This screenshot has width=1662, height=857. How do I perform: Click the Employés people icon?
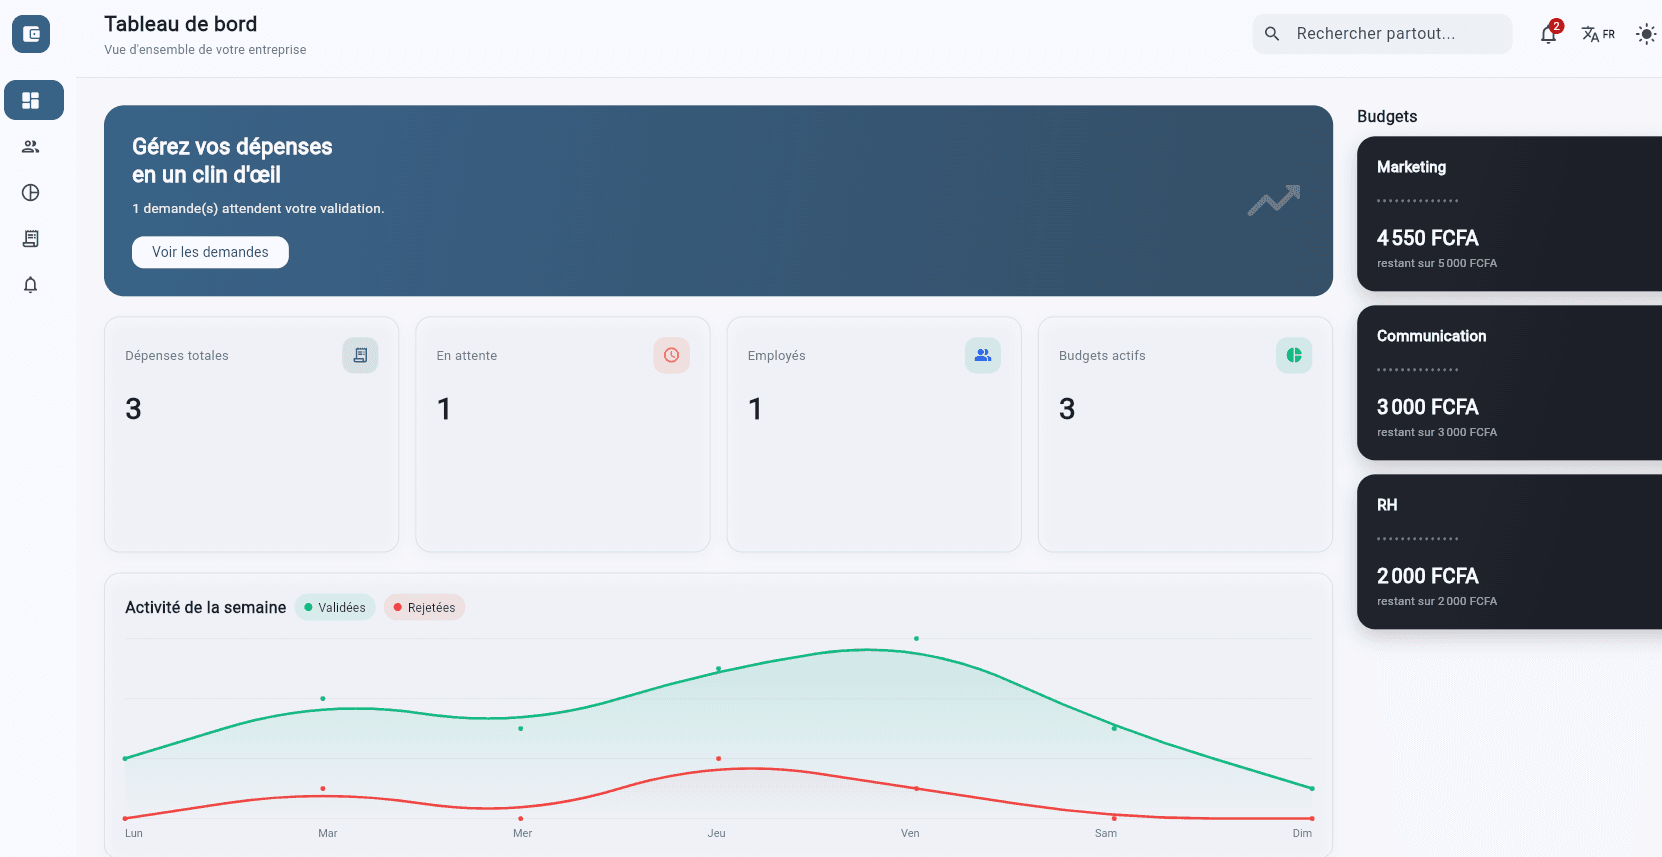click(x=983, y=355)
